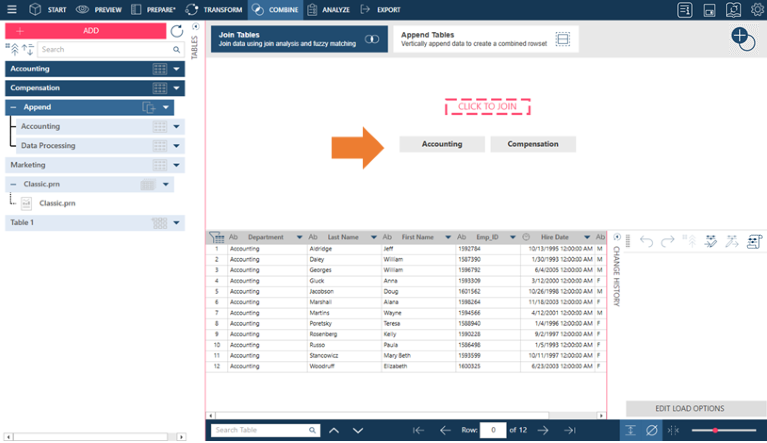The height and width of the screenshot is (443, 767).
Task: Click the red ADD button
Action: (x=86, y=31)
